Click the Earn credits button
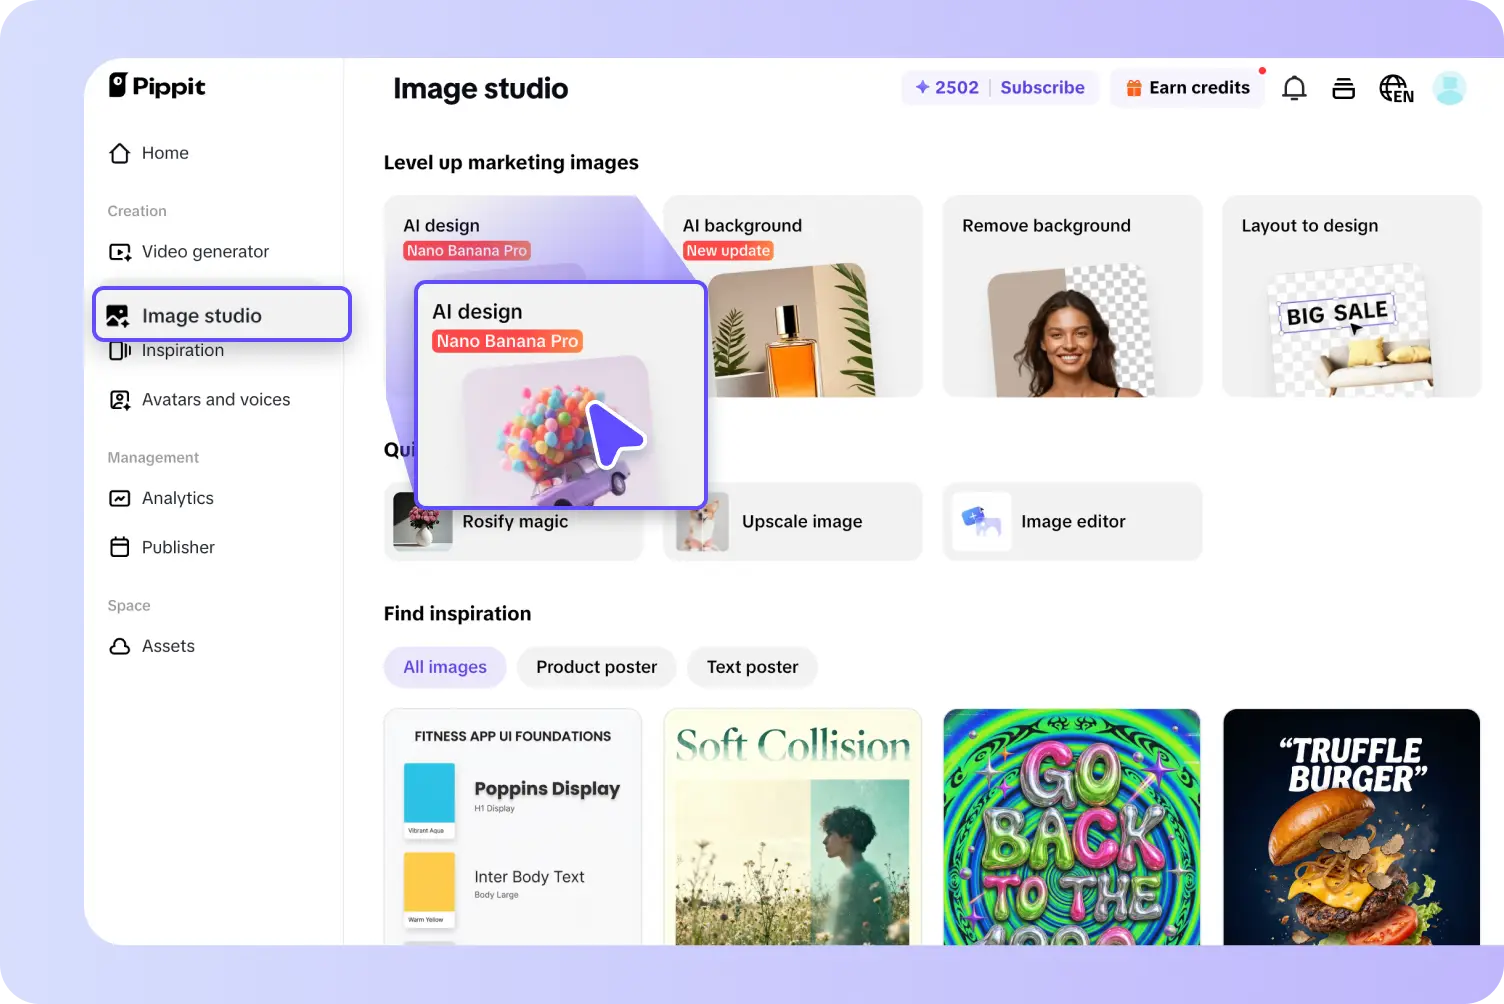The image size is (1504, 1004). coord(1187,87)
